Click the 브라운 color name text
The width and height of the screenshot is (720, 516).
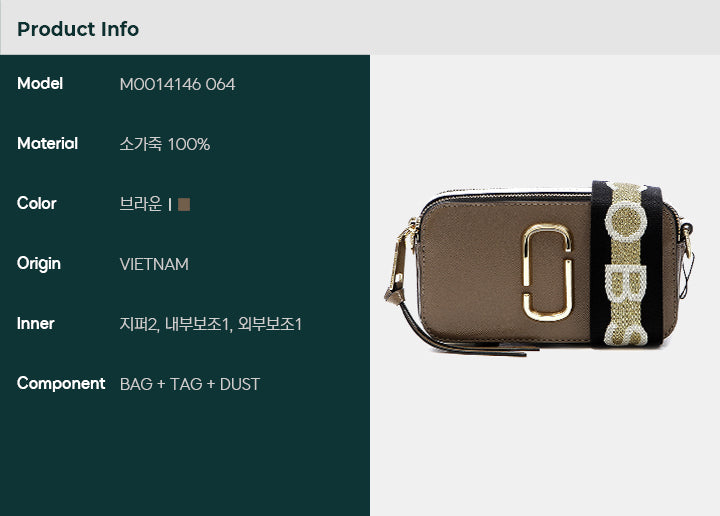(x=141, y=204)
